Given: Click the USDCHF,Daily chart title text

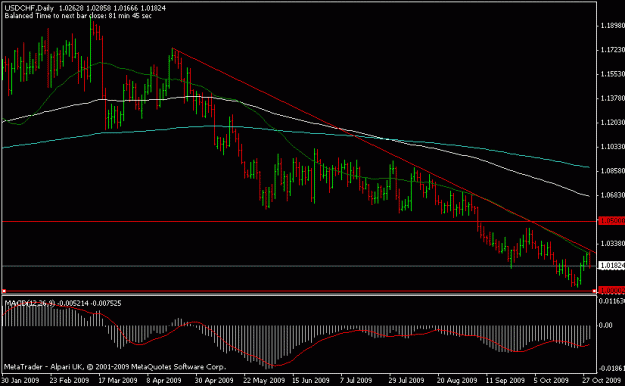Looking at the screenshot, I should pyautogui.click(x=29, y=8).
